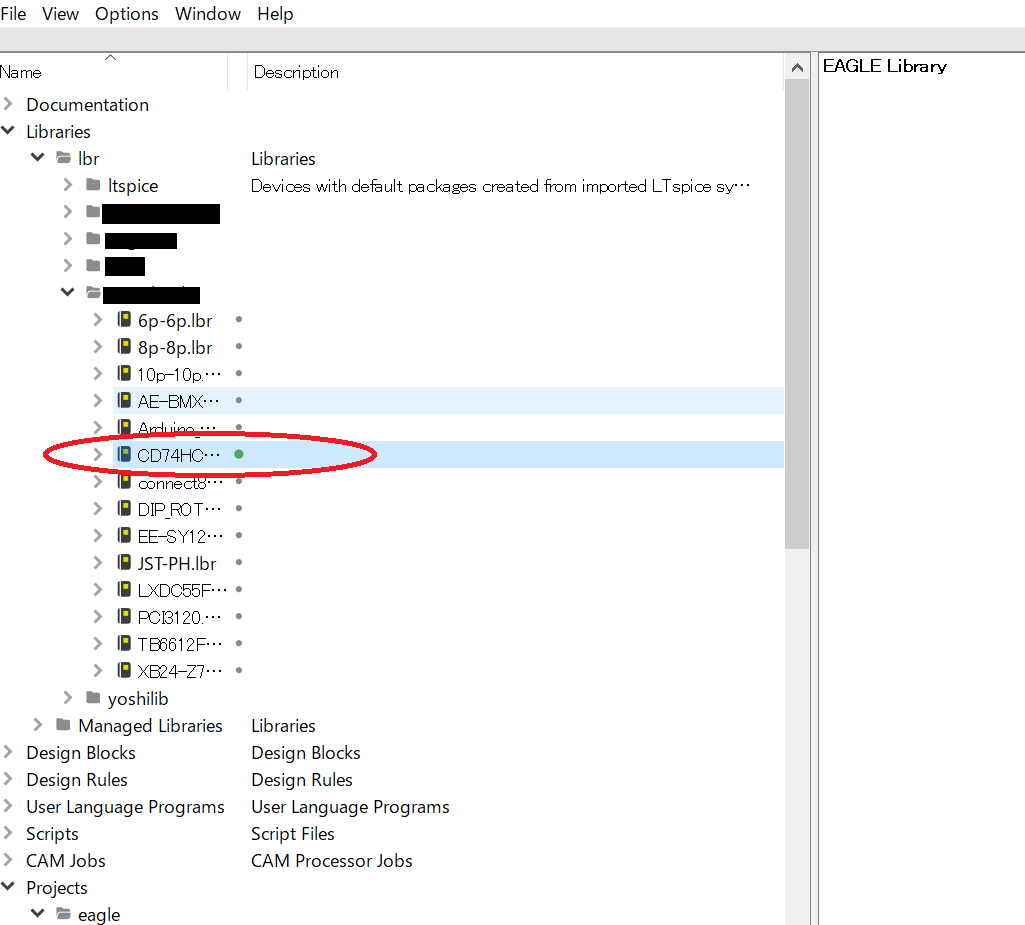1025x925 pixels.
Task: Expand User Language Programs node
Action: (x=8, y=805)
